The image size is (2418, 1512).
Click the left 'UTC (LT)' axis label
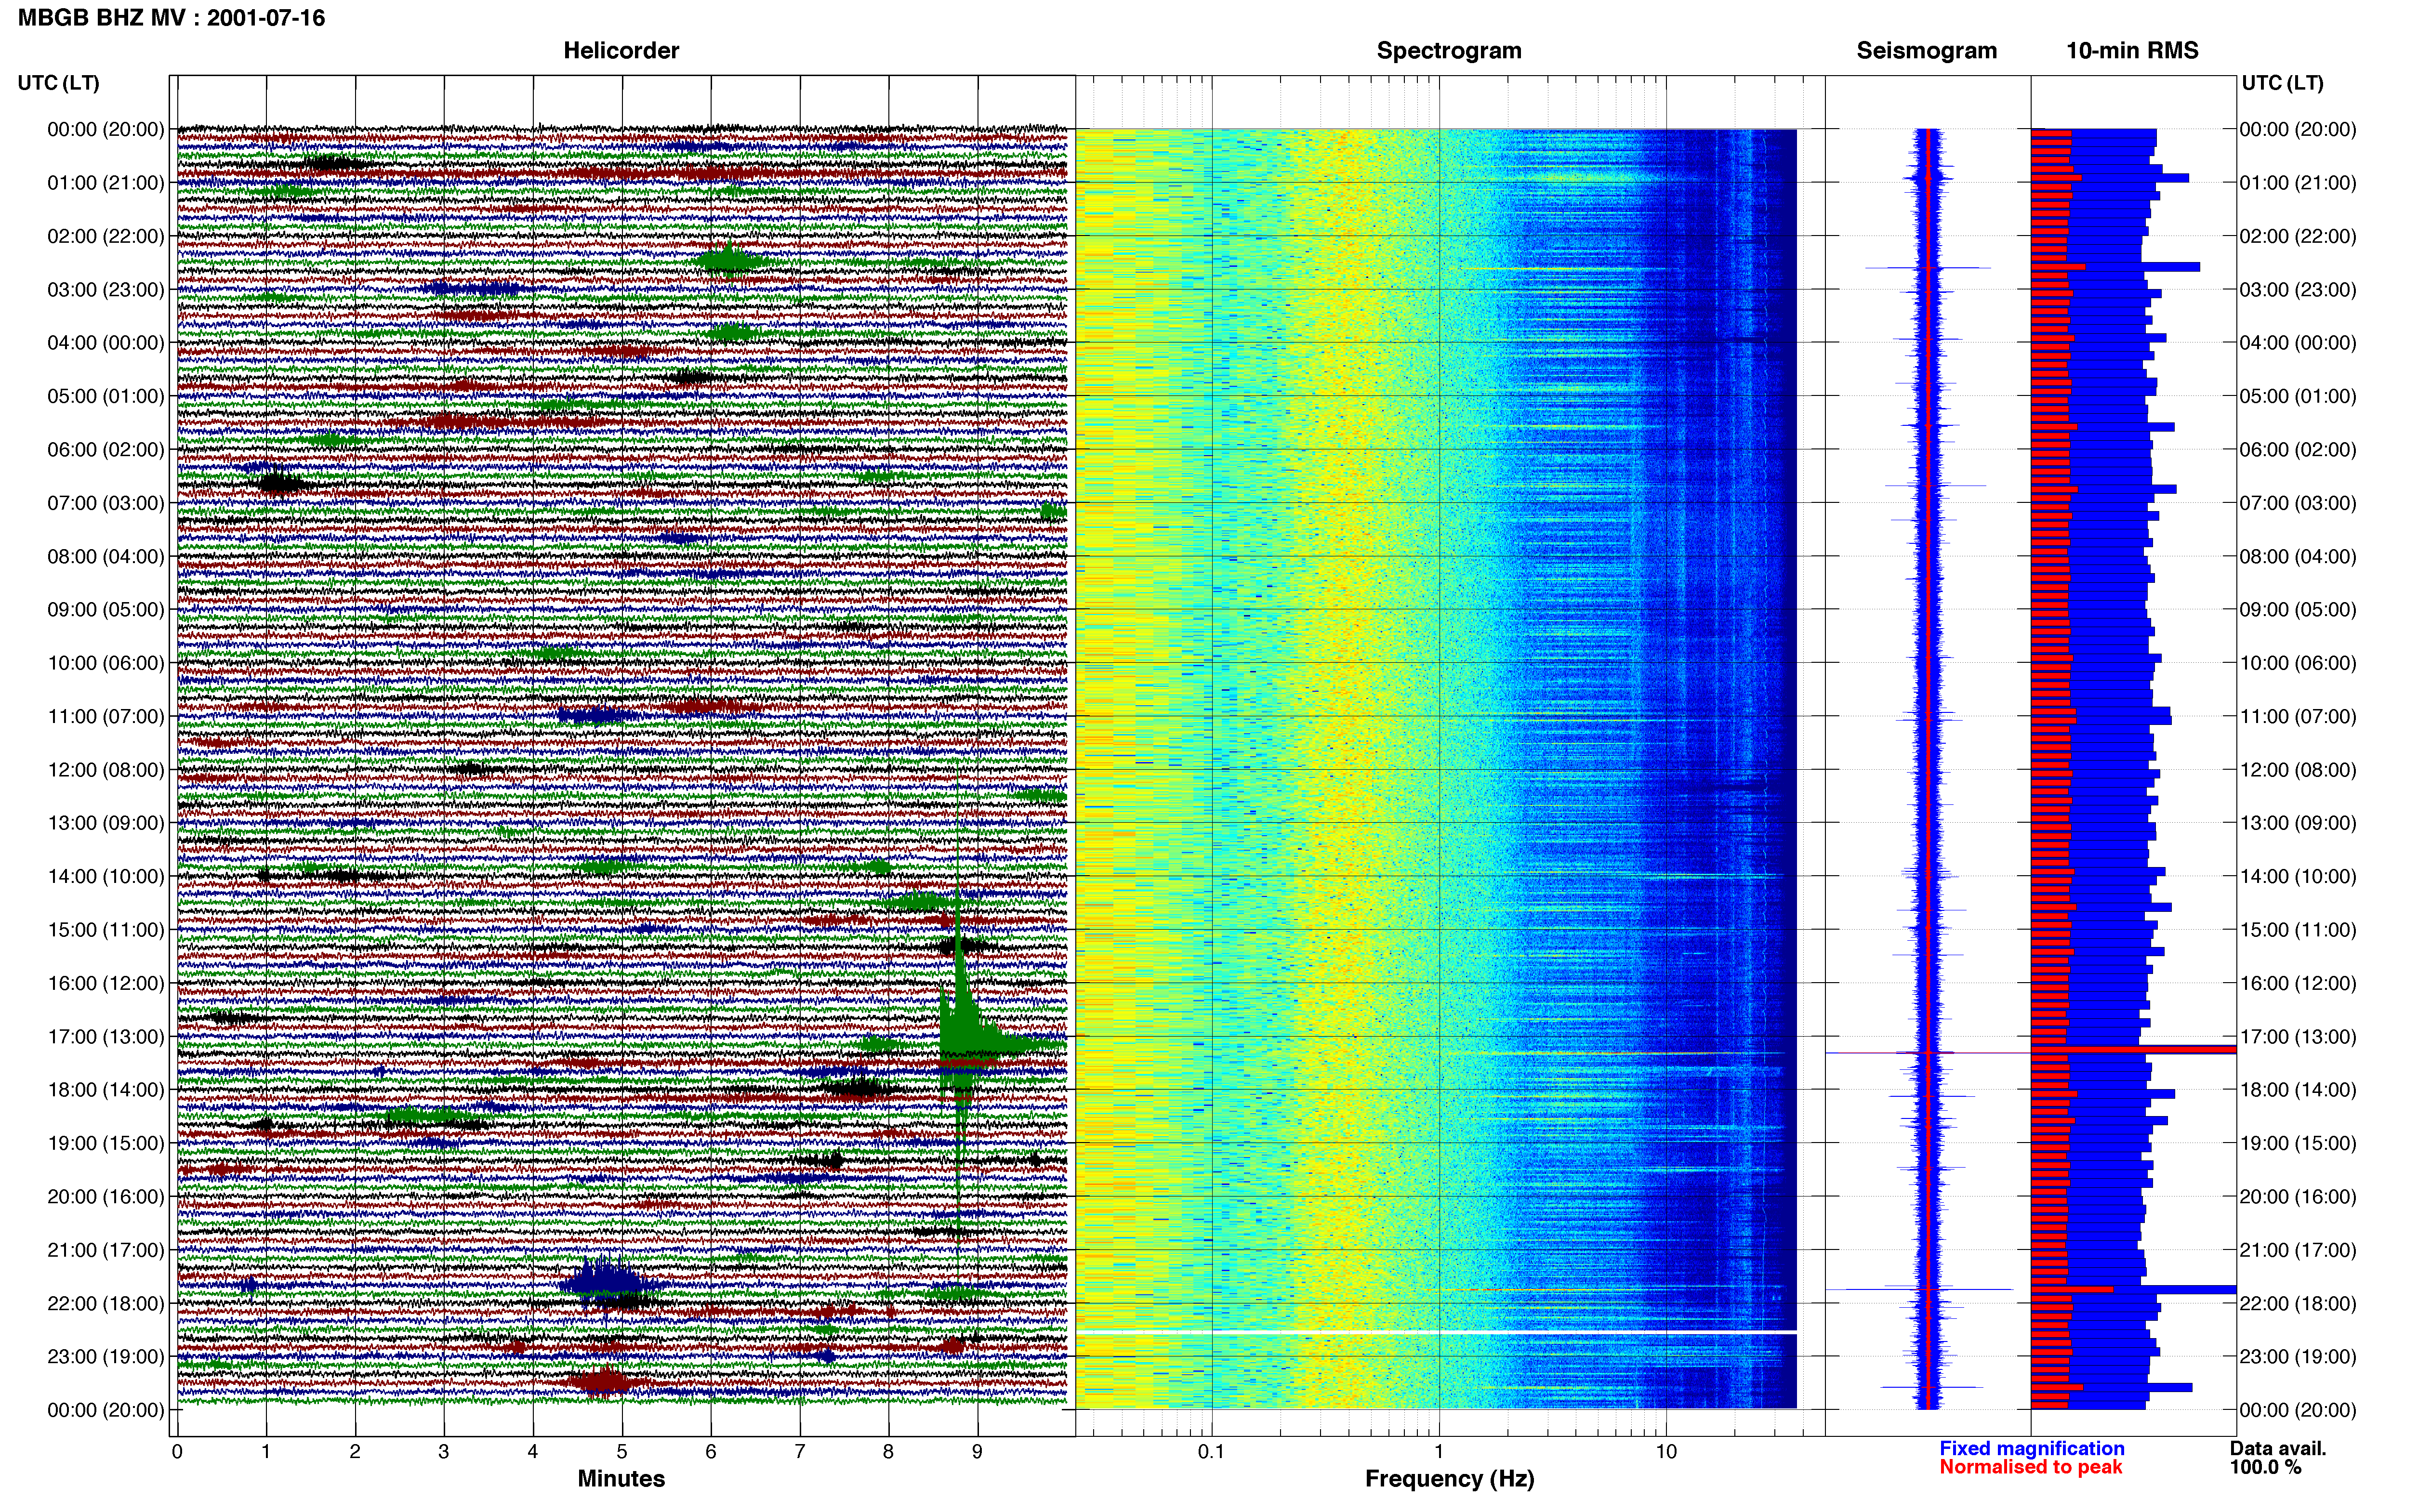[58, 82]
